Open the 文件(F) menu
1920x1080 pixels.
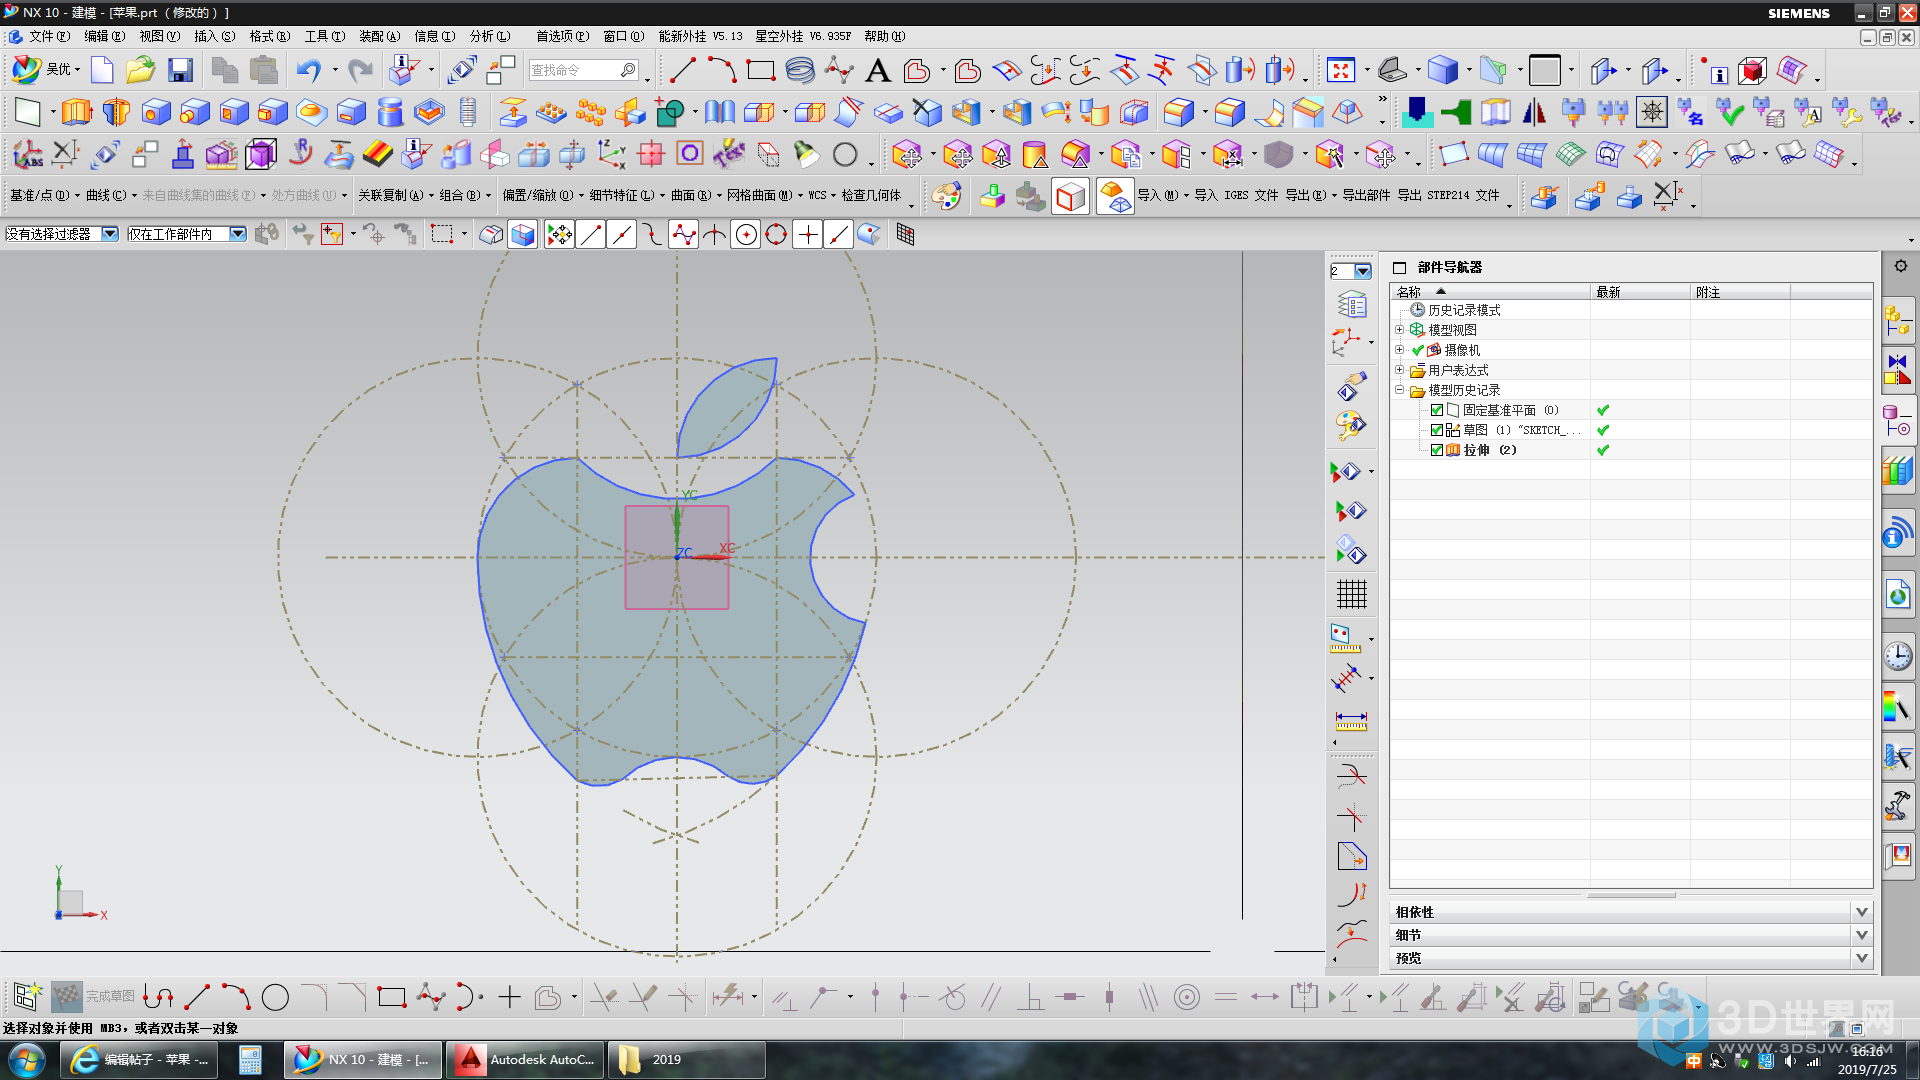[x=49, y=36]
